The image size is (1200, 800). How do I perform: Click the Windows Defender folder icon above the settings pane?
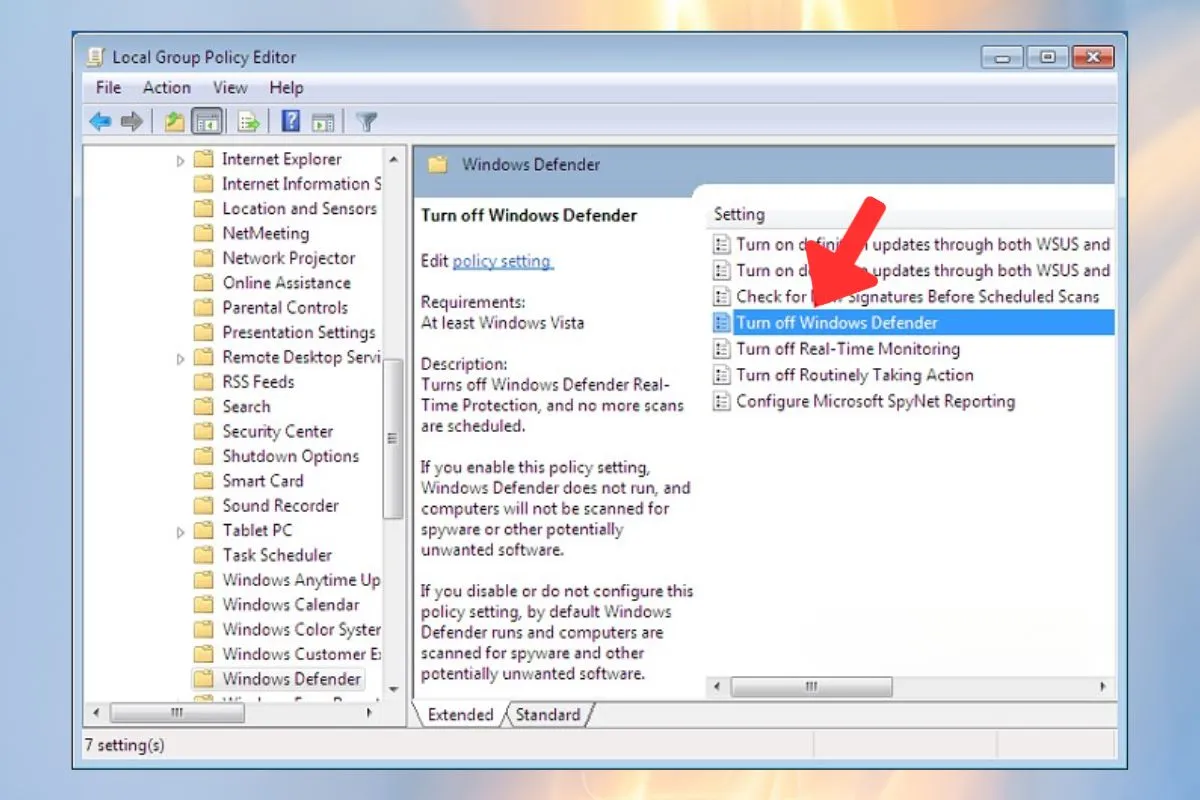(437, 164)
